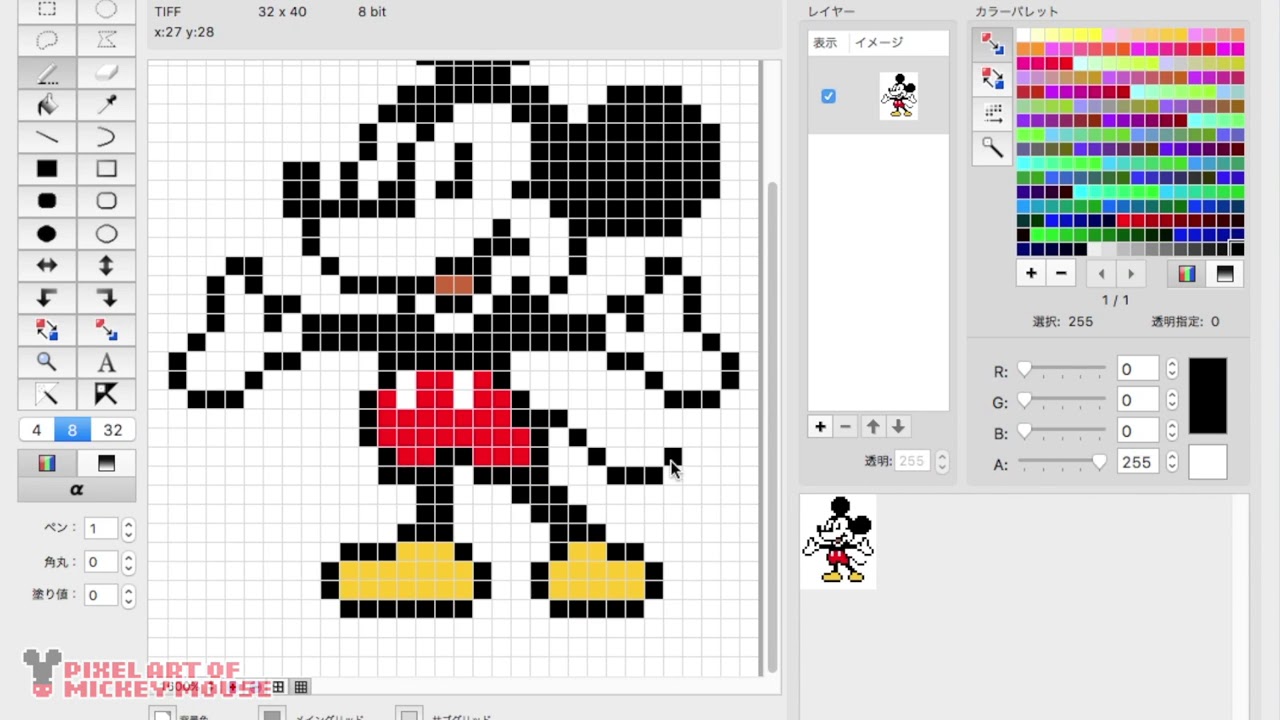Select the right color replace tool in toolbox
The image size is (1280, 720).
pos(106,330)
